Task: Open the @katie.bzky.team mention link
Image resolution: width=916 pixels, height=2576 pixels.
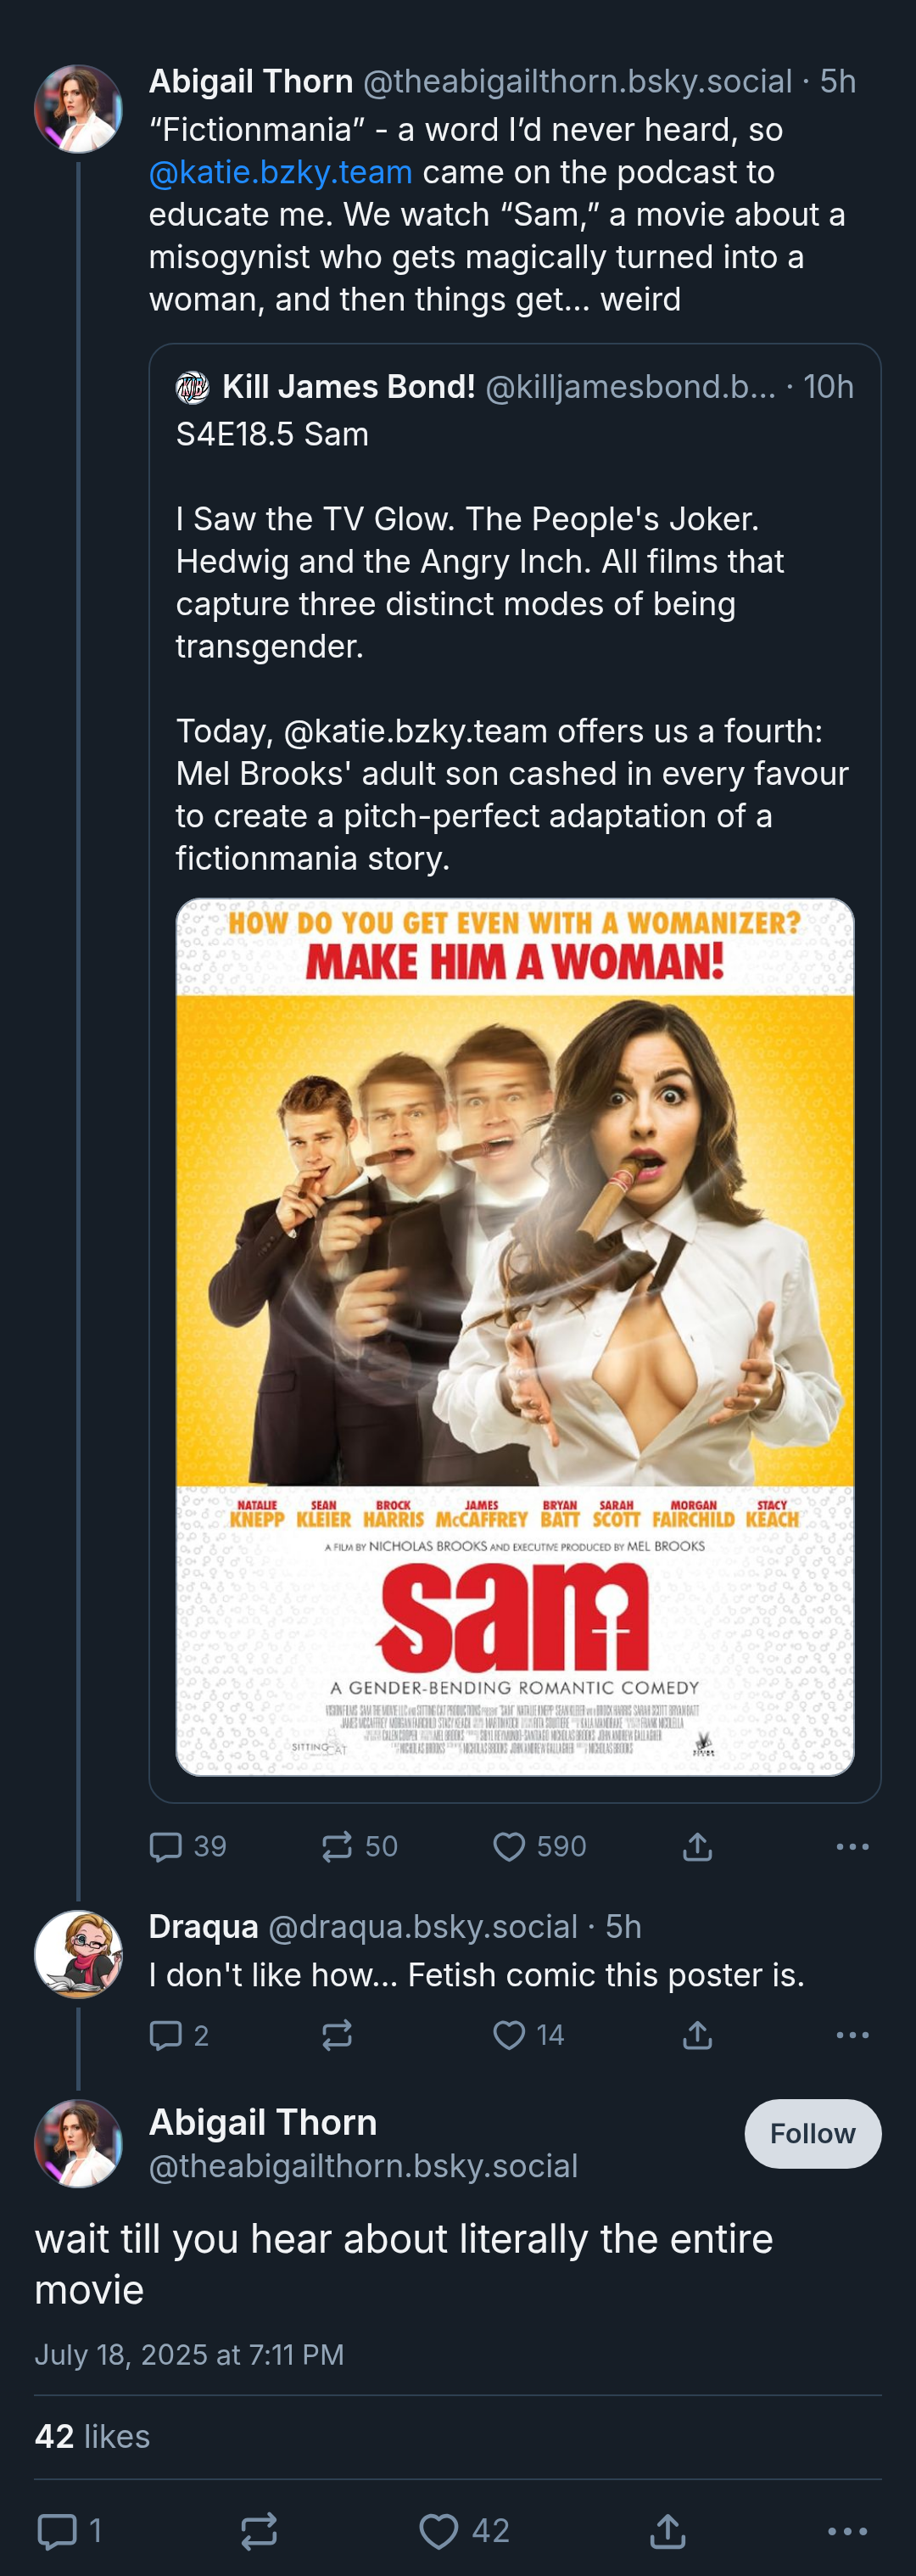Action: 280,172
